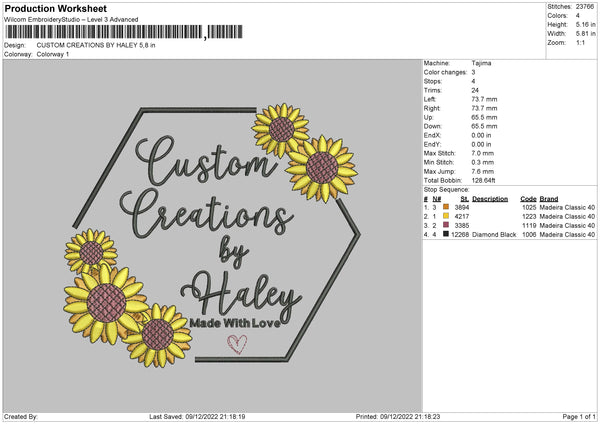The width and height of the screenshot is (600, 424).
Task: Click the yellow thread color swatch
Action: [x=446, y=216]
